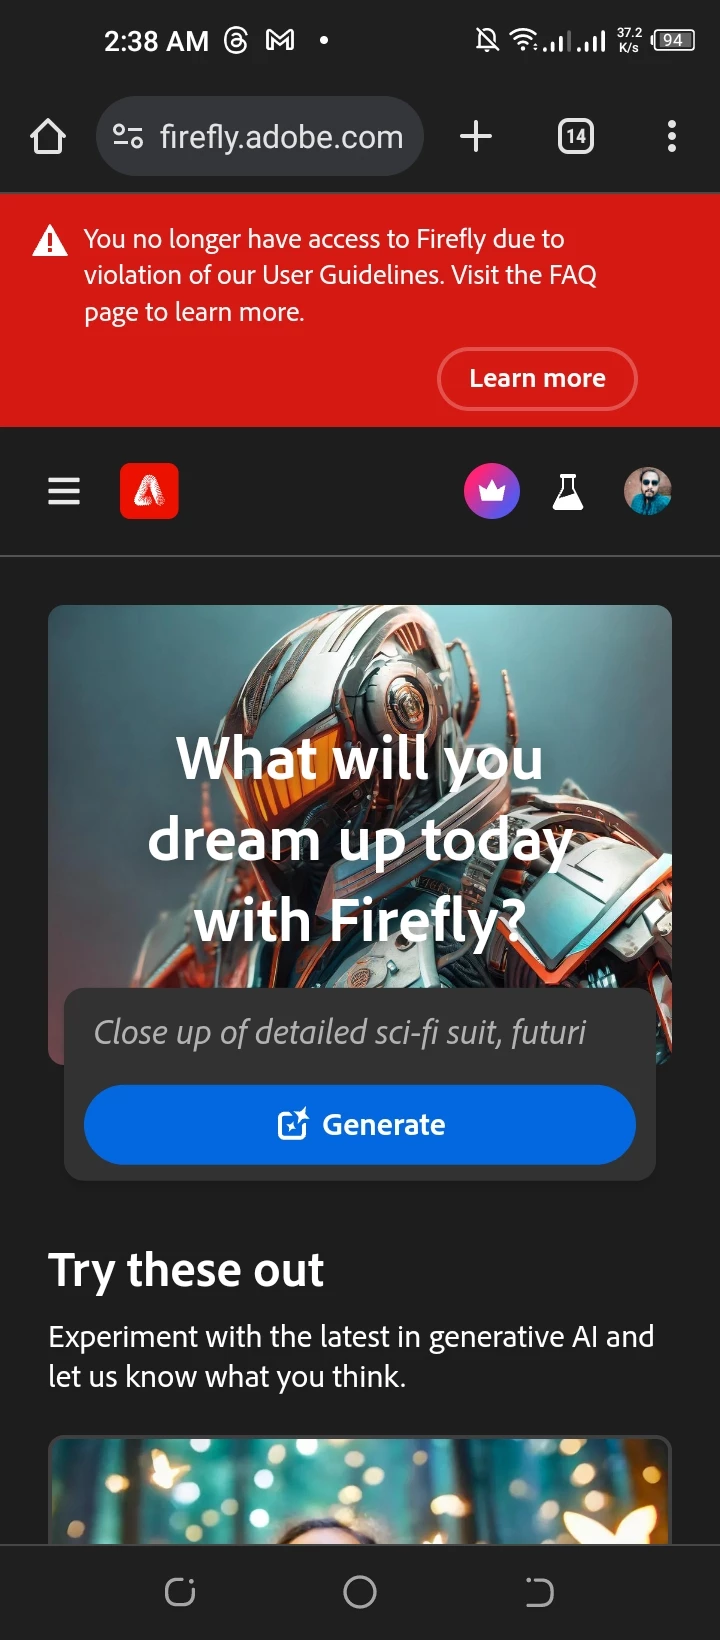Tap Android home circle button
Image resolution: width=720 pixels, height=1640 pixels.
tap(360, 1592)
